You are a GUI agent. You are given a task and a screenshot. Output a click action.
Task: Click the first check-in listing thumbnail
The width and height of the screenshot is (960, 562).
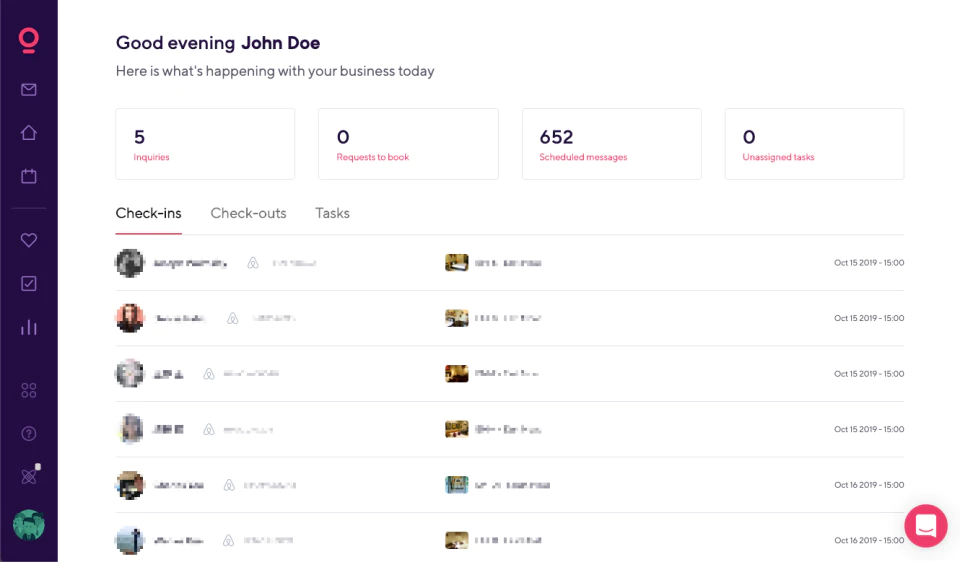tap(456, 263)
